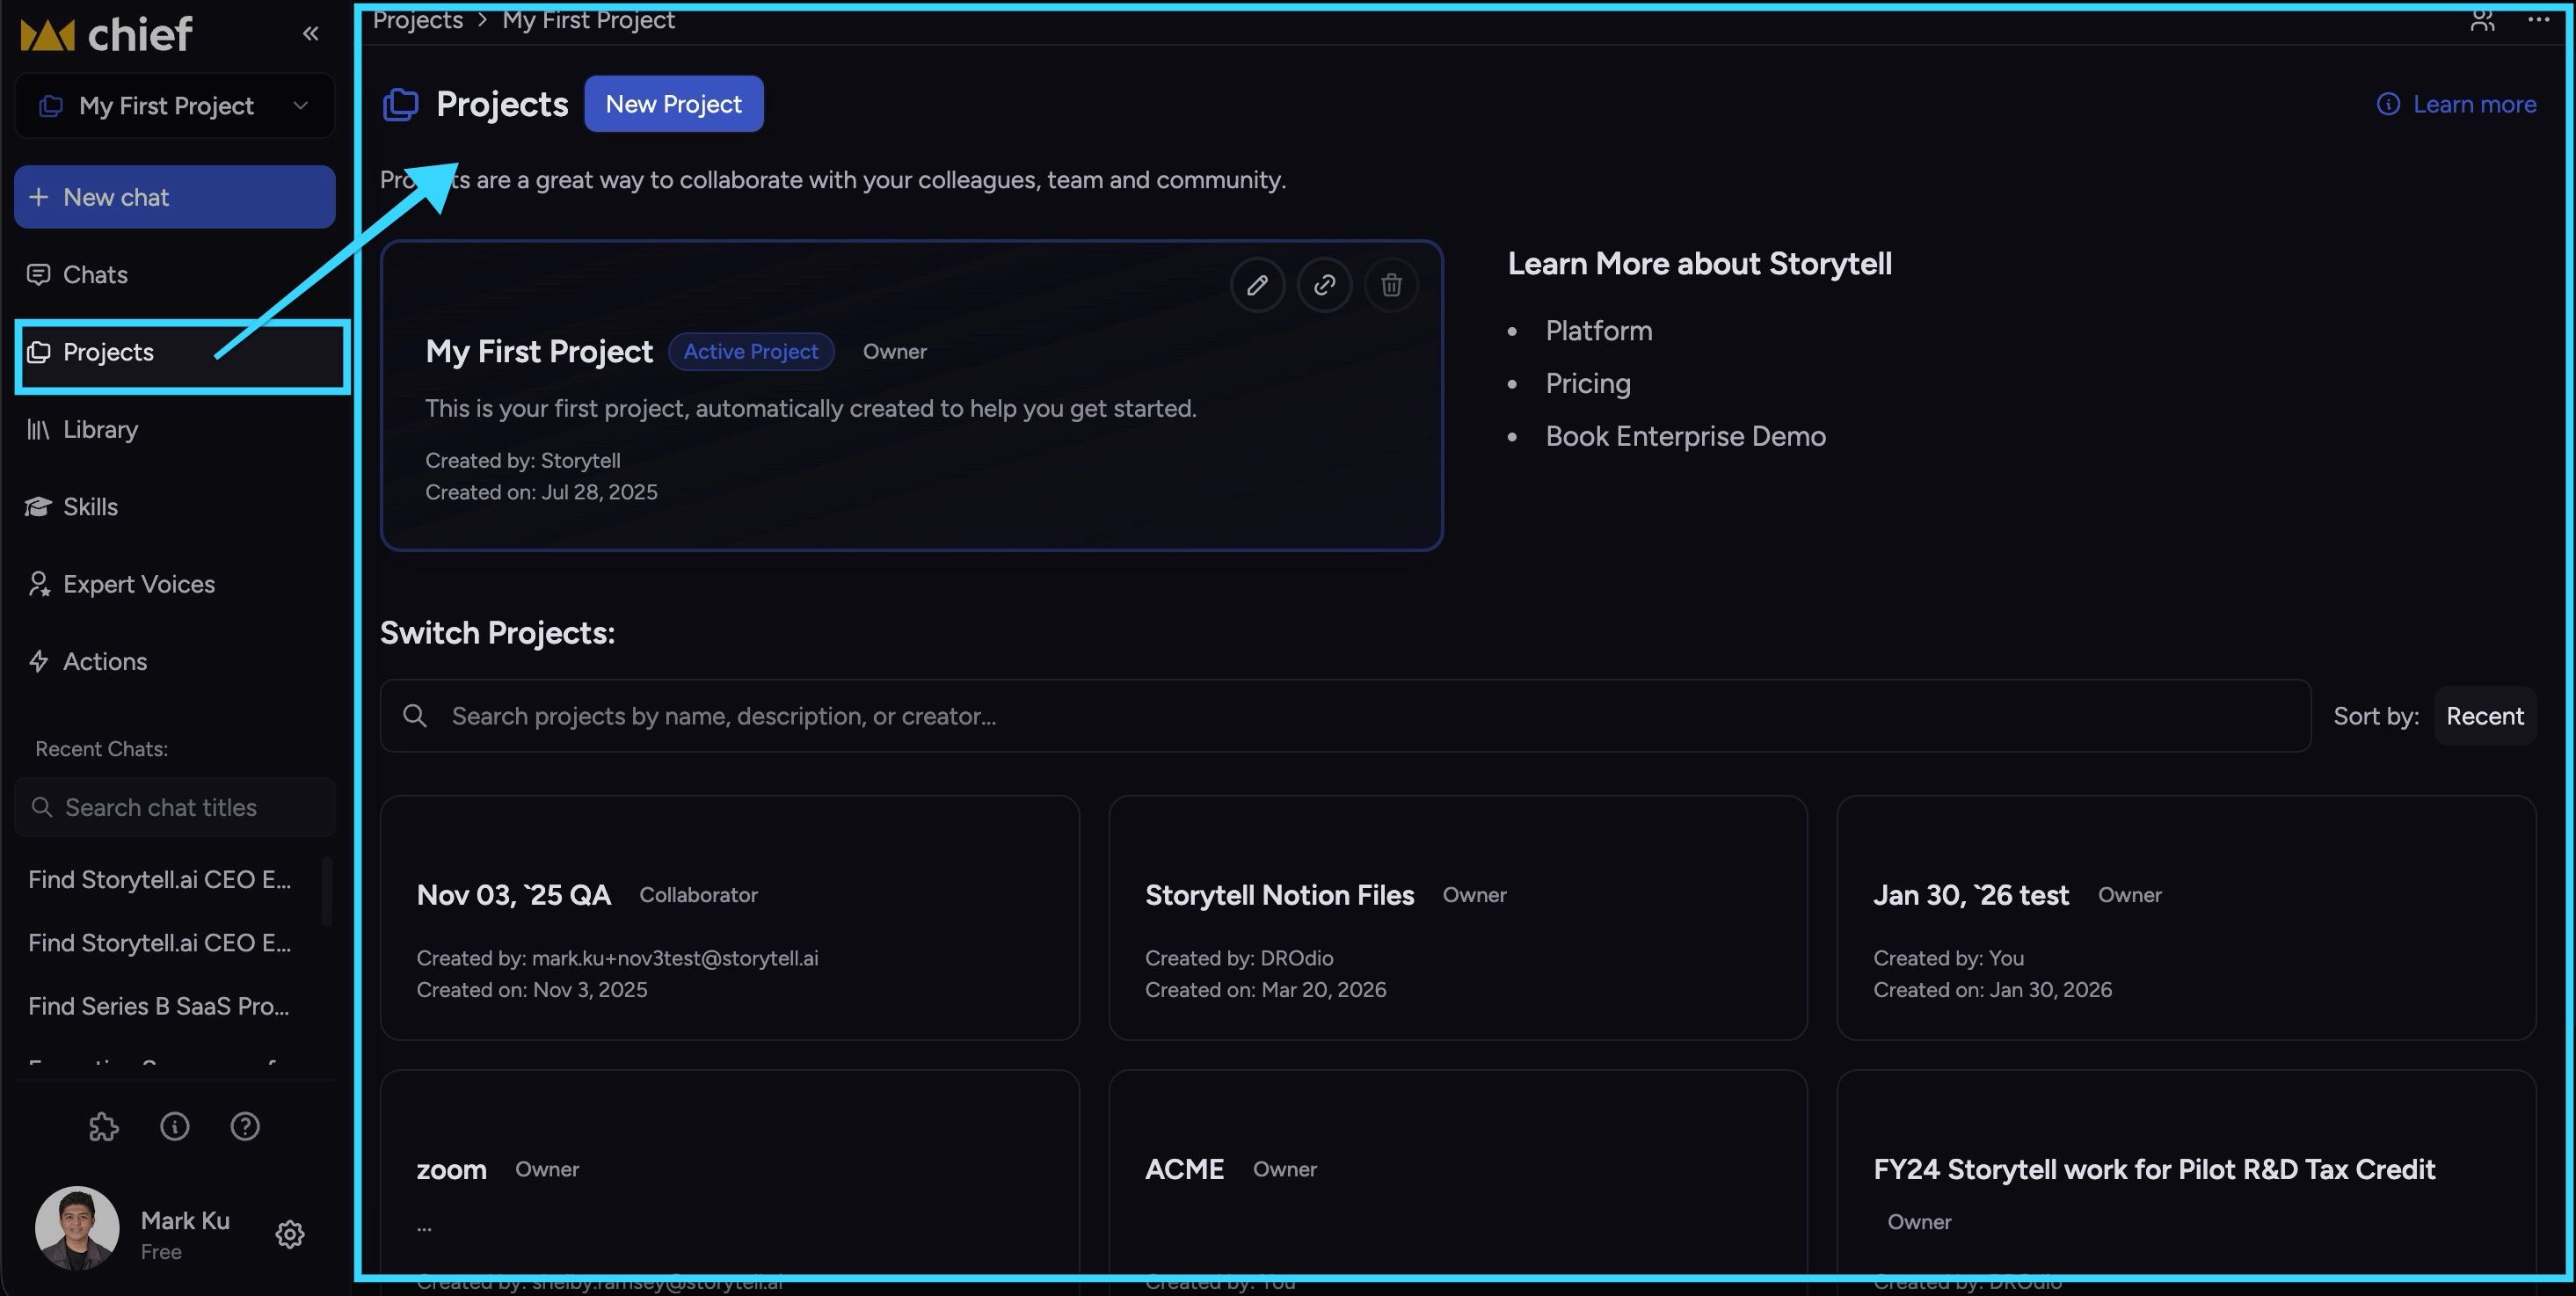This screenshot has width=2576, height=1296.
Task: Open the Sort by Recent dropdown
Action: point(2485,716)
